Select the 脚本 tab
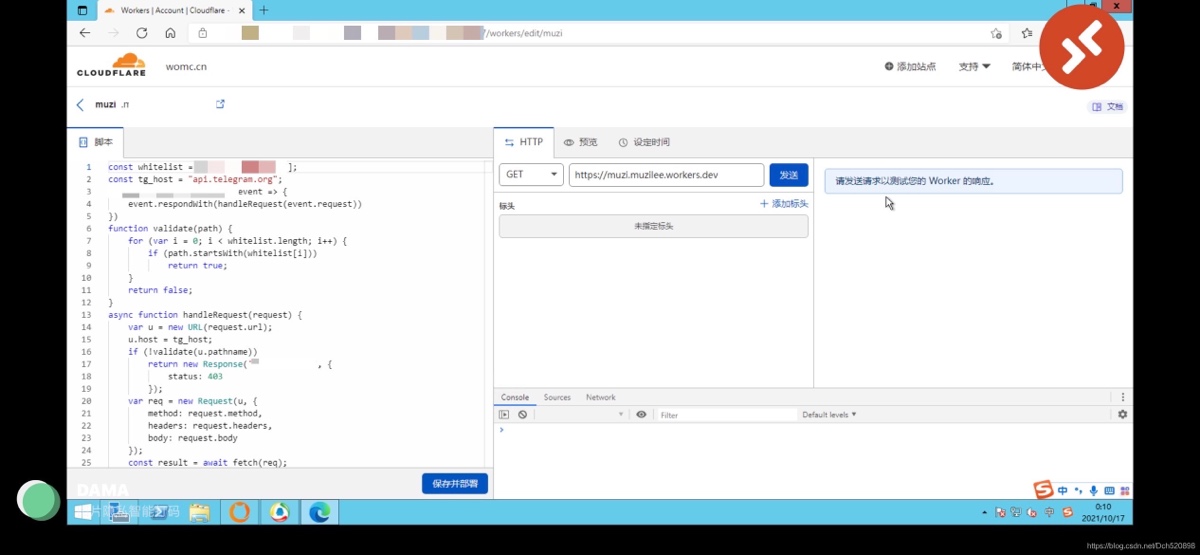 [x=96, y=142]
